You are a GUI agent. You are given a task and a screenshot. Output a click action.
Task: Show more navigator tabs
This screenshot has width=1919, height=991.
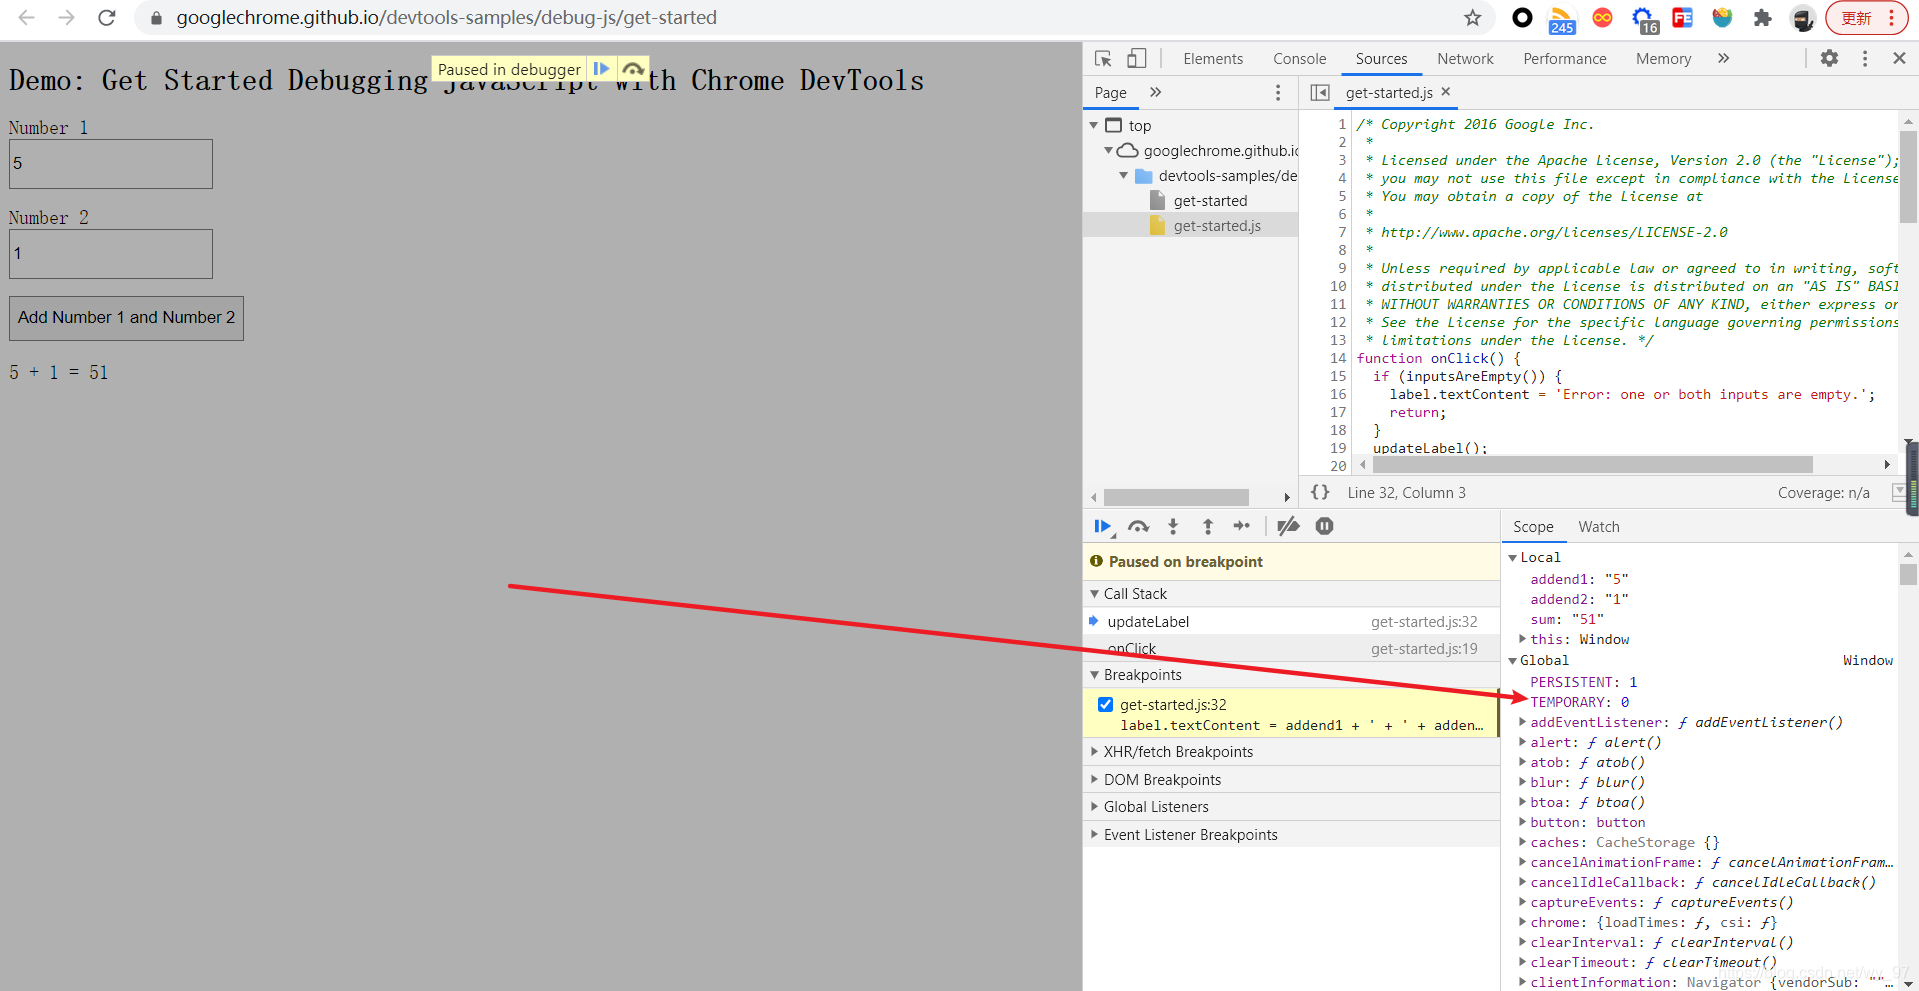coord(1155,92)
